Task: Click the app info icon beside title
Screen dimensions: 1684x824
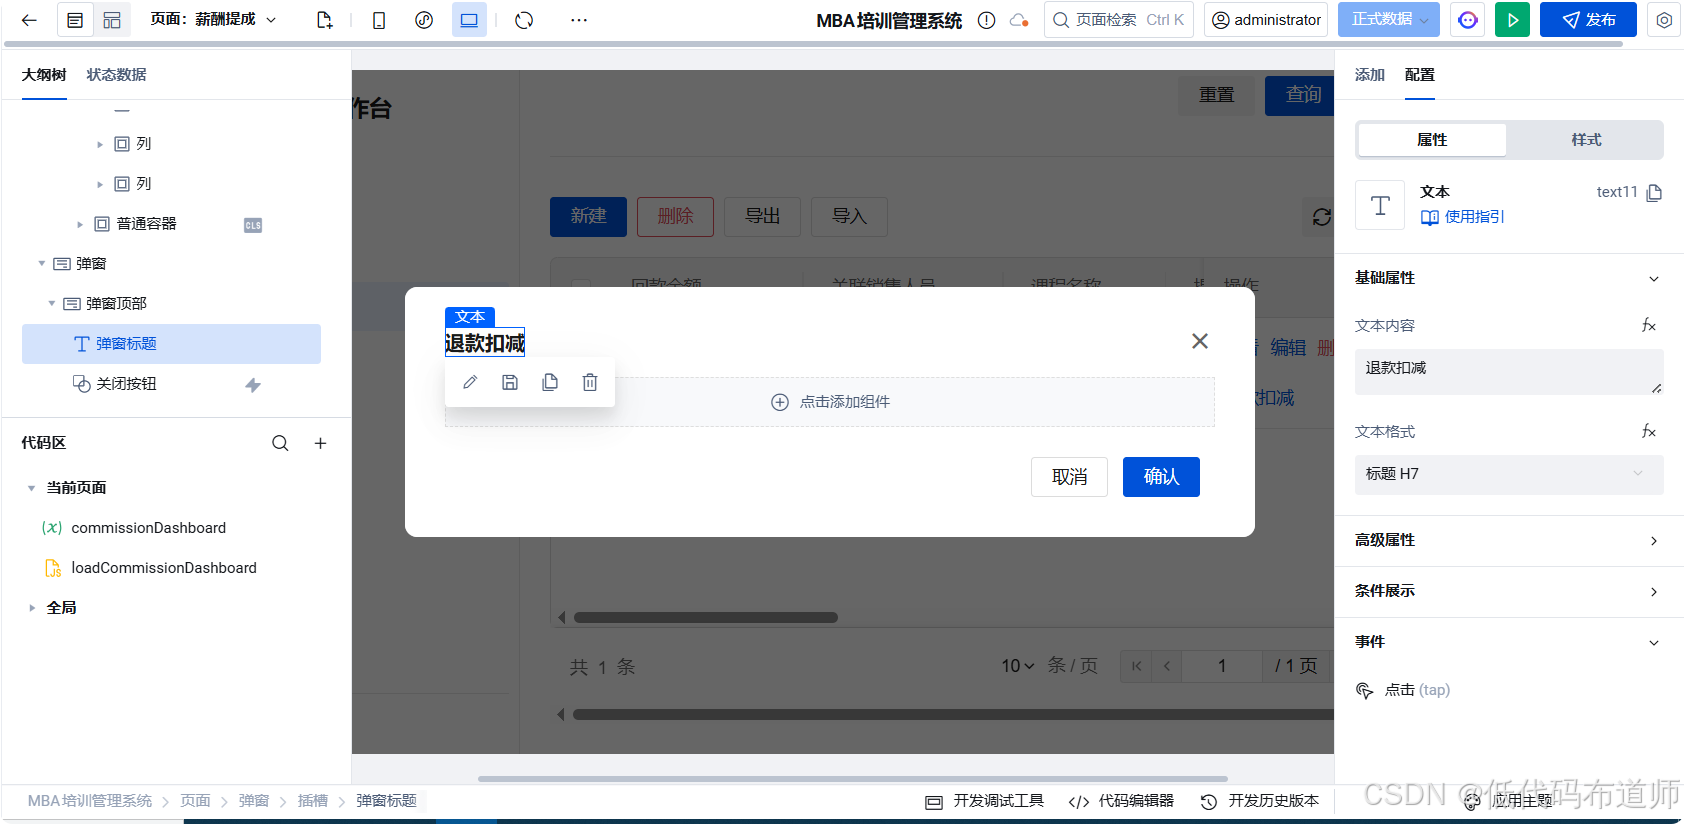Action: 986,20
